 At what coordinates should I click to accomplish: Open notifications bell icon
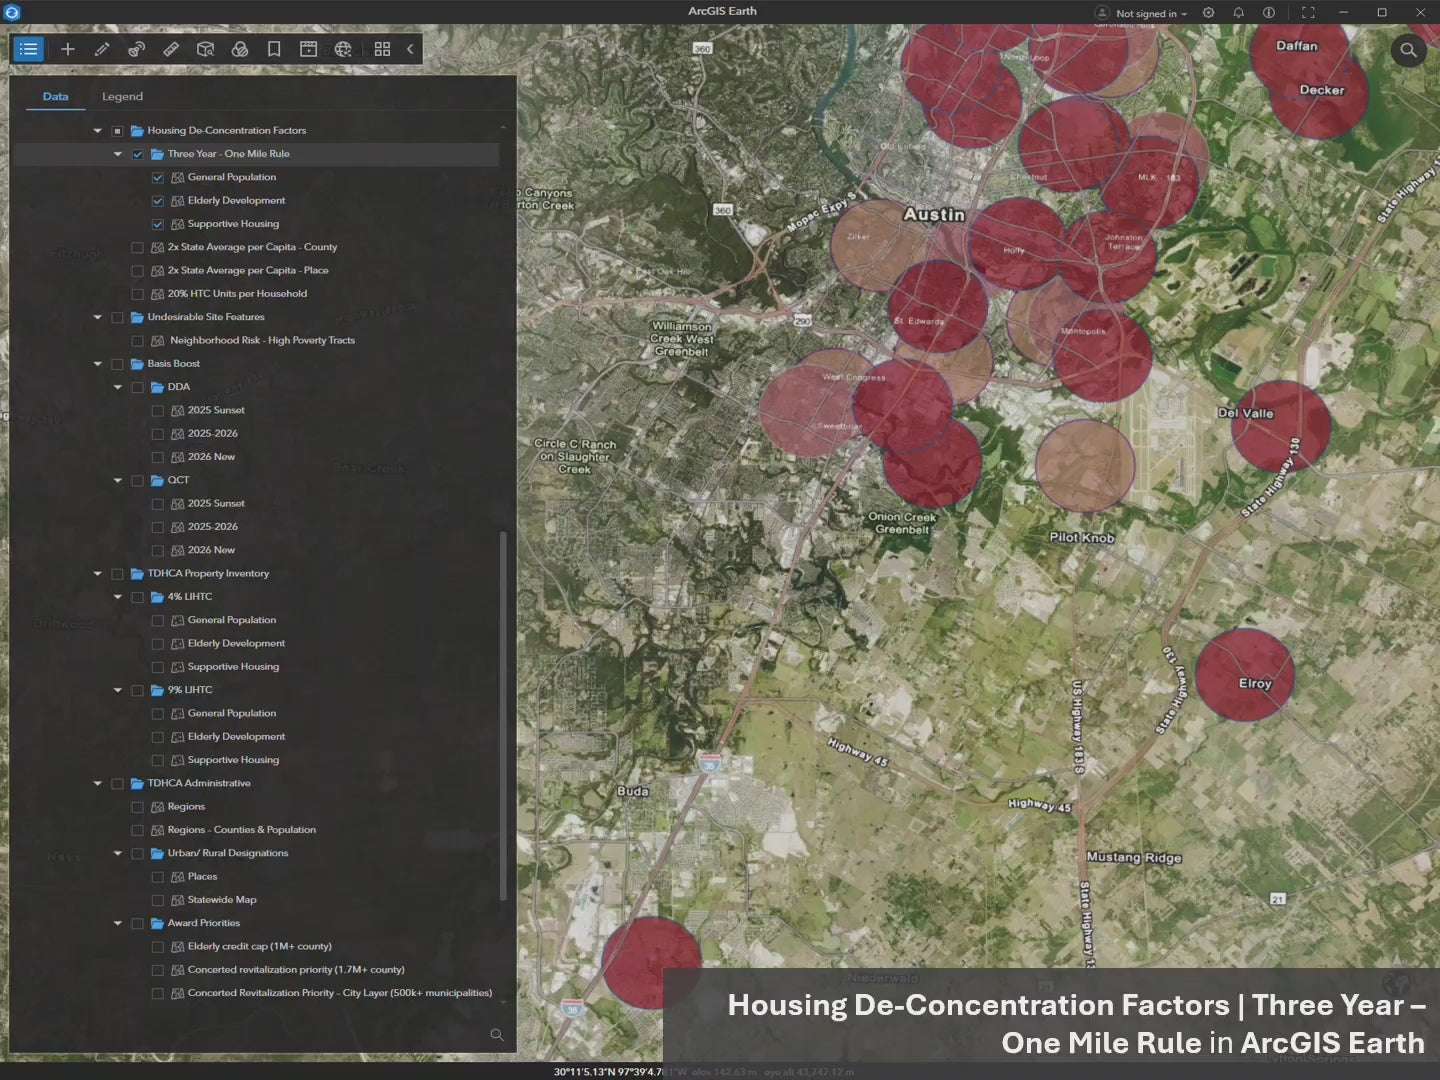pos(1238,13)
